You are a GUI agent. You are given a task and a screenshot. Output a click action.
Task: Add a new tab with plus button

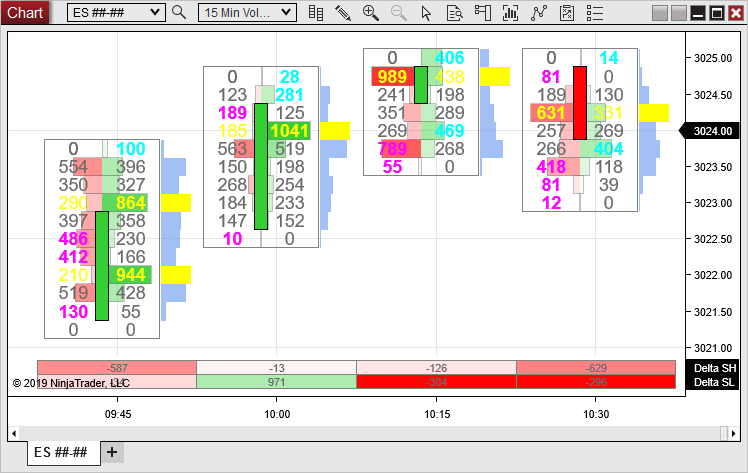[x=112, y=452]
